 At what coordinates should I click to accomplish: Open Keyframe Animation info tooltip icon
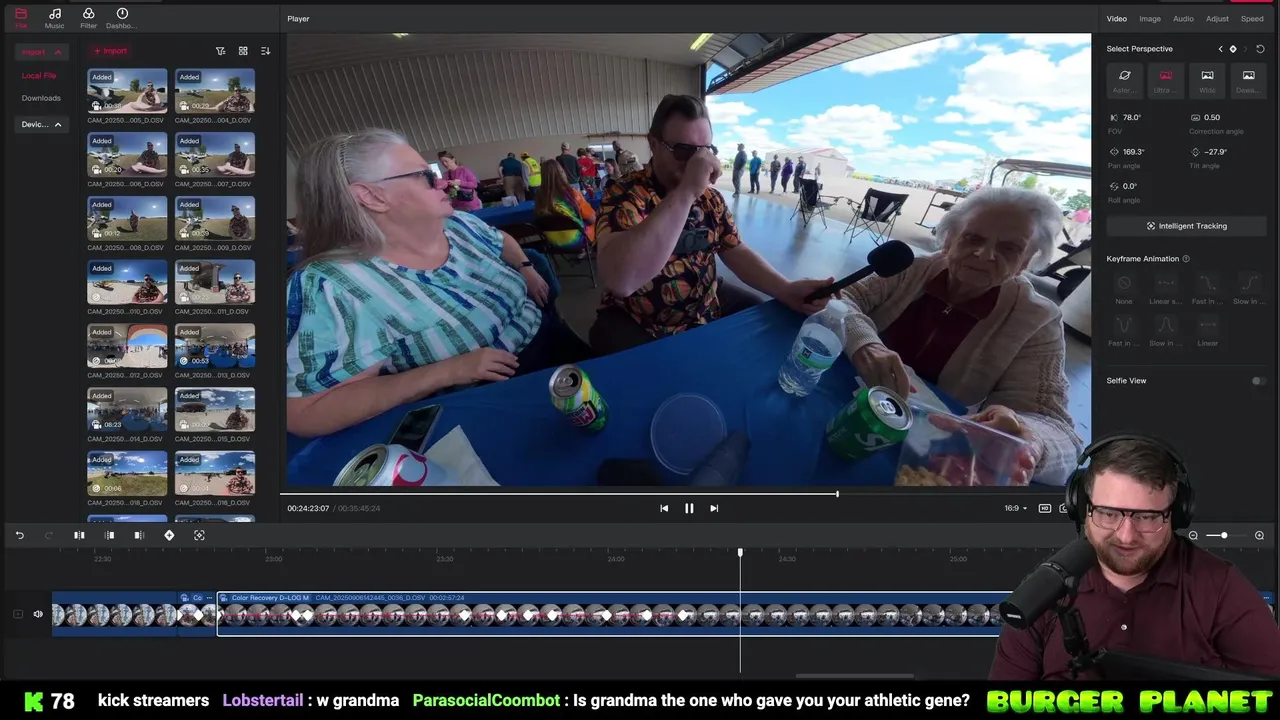click(1186, 259)
